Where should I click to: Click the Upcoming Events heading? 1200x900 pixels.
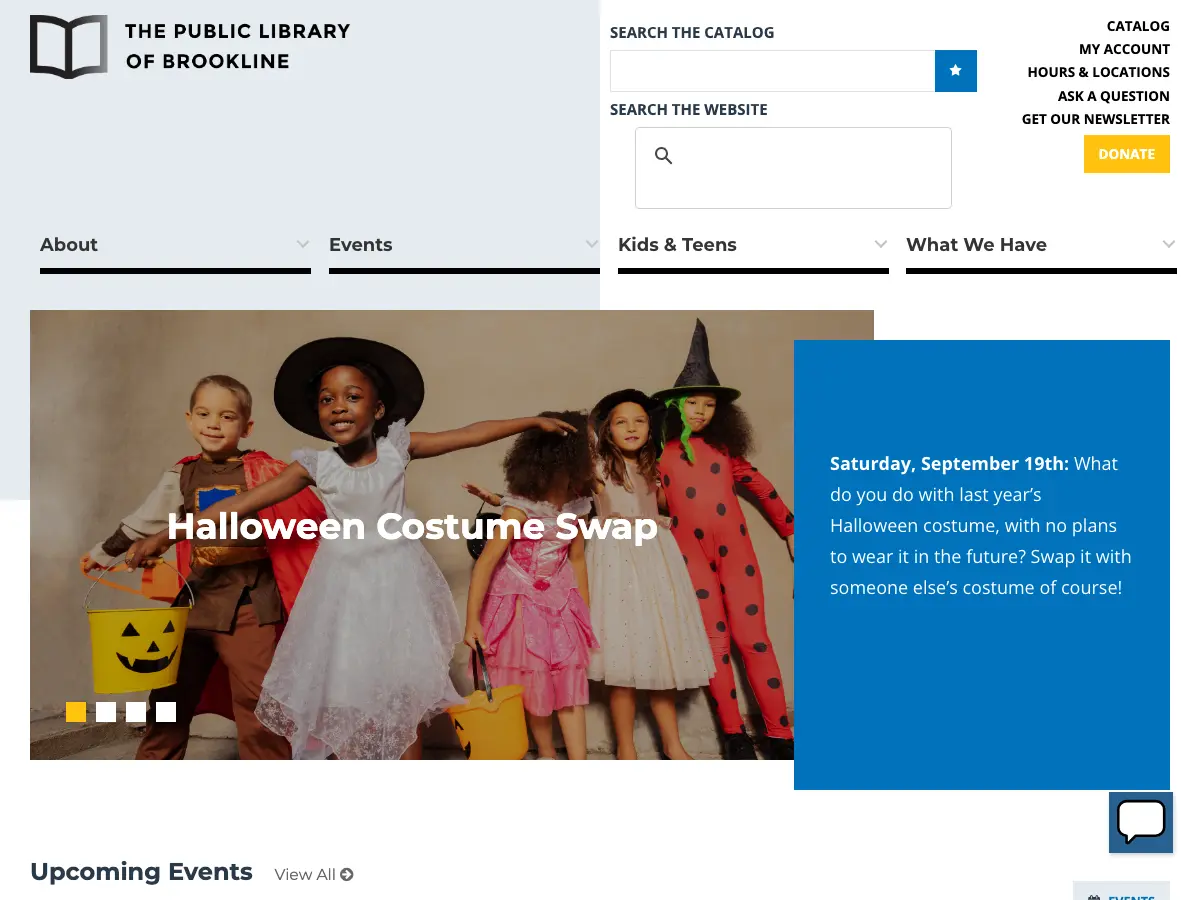click(141, 872)
